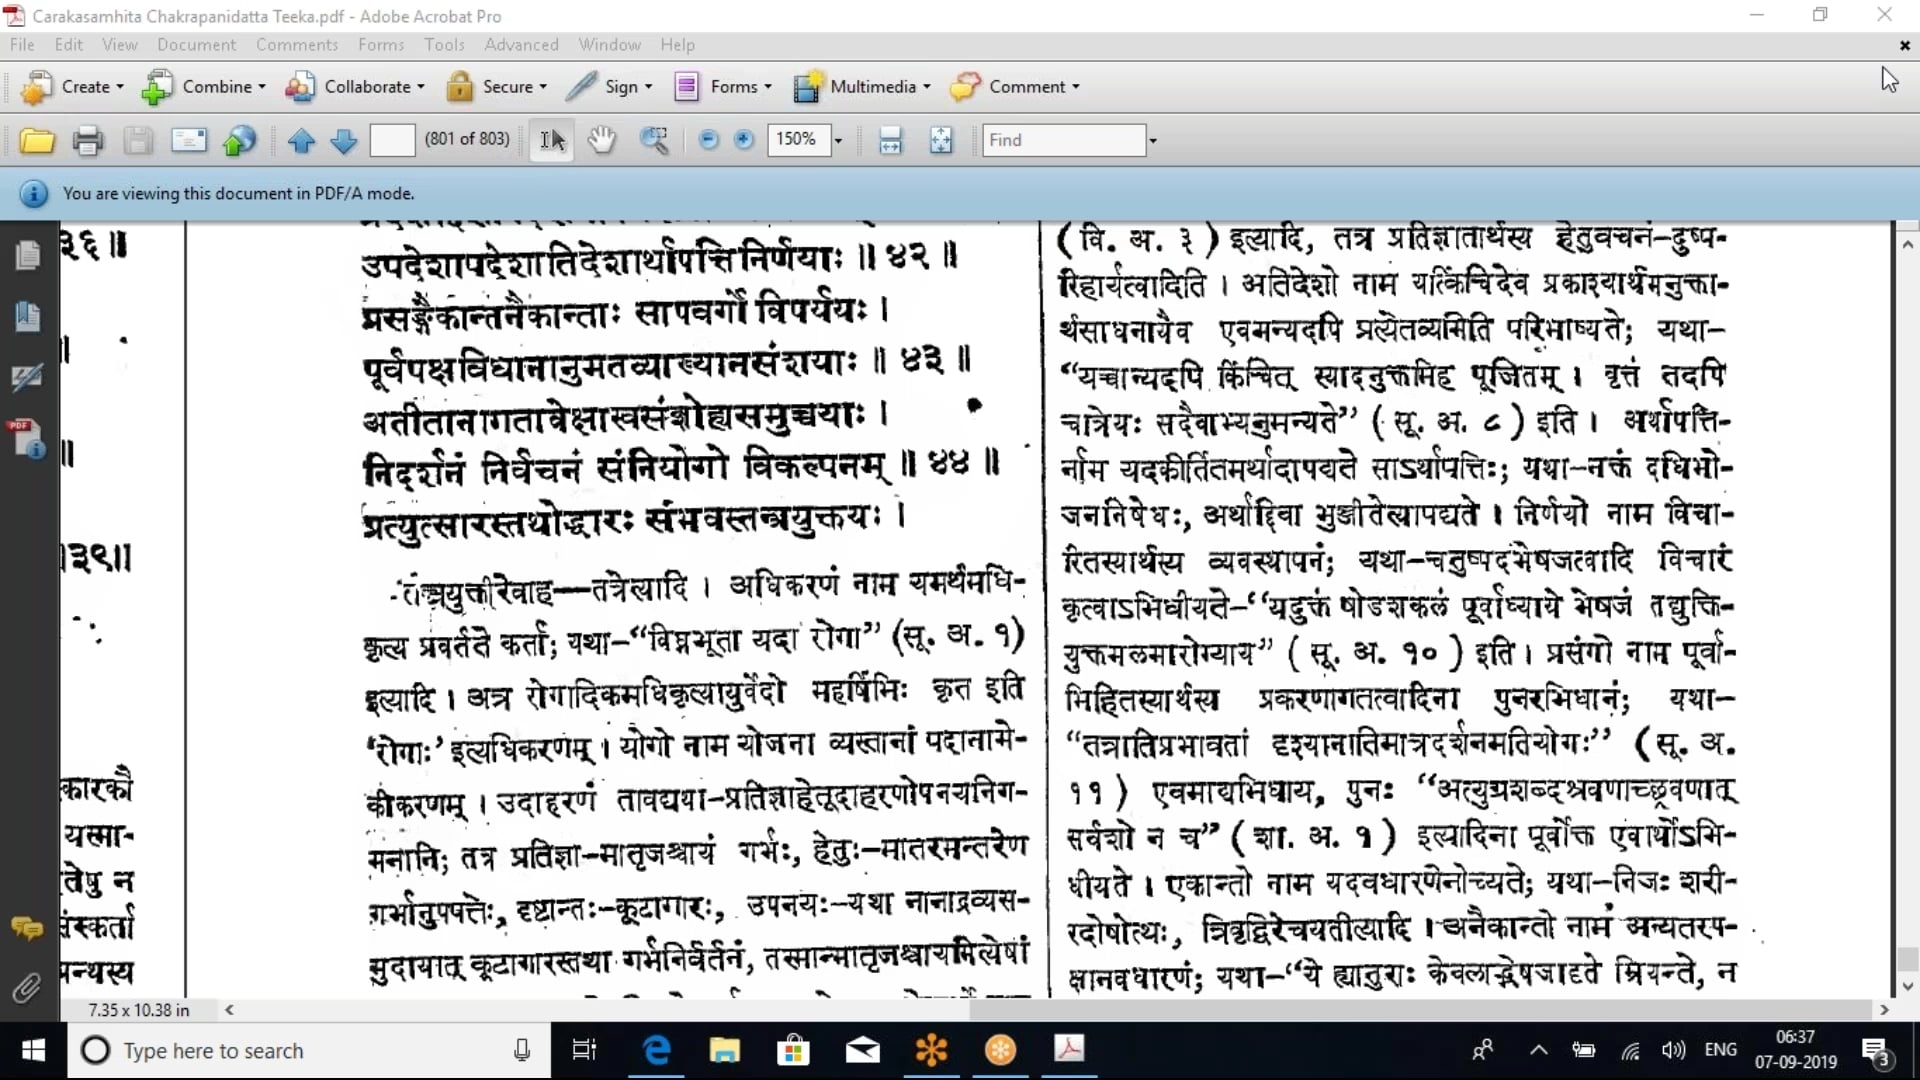Click the Print icon in toolbar

(x=88, y=140)
